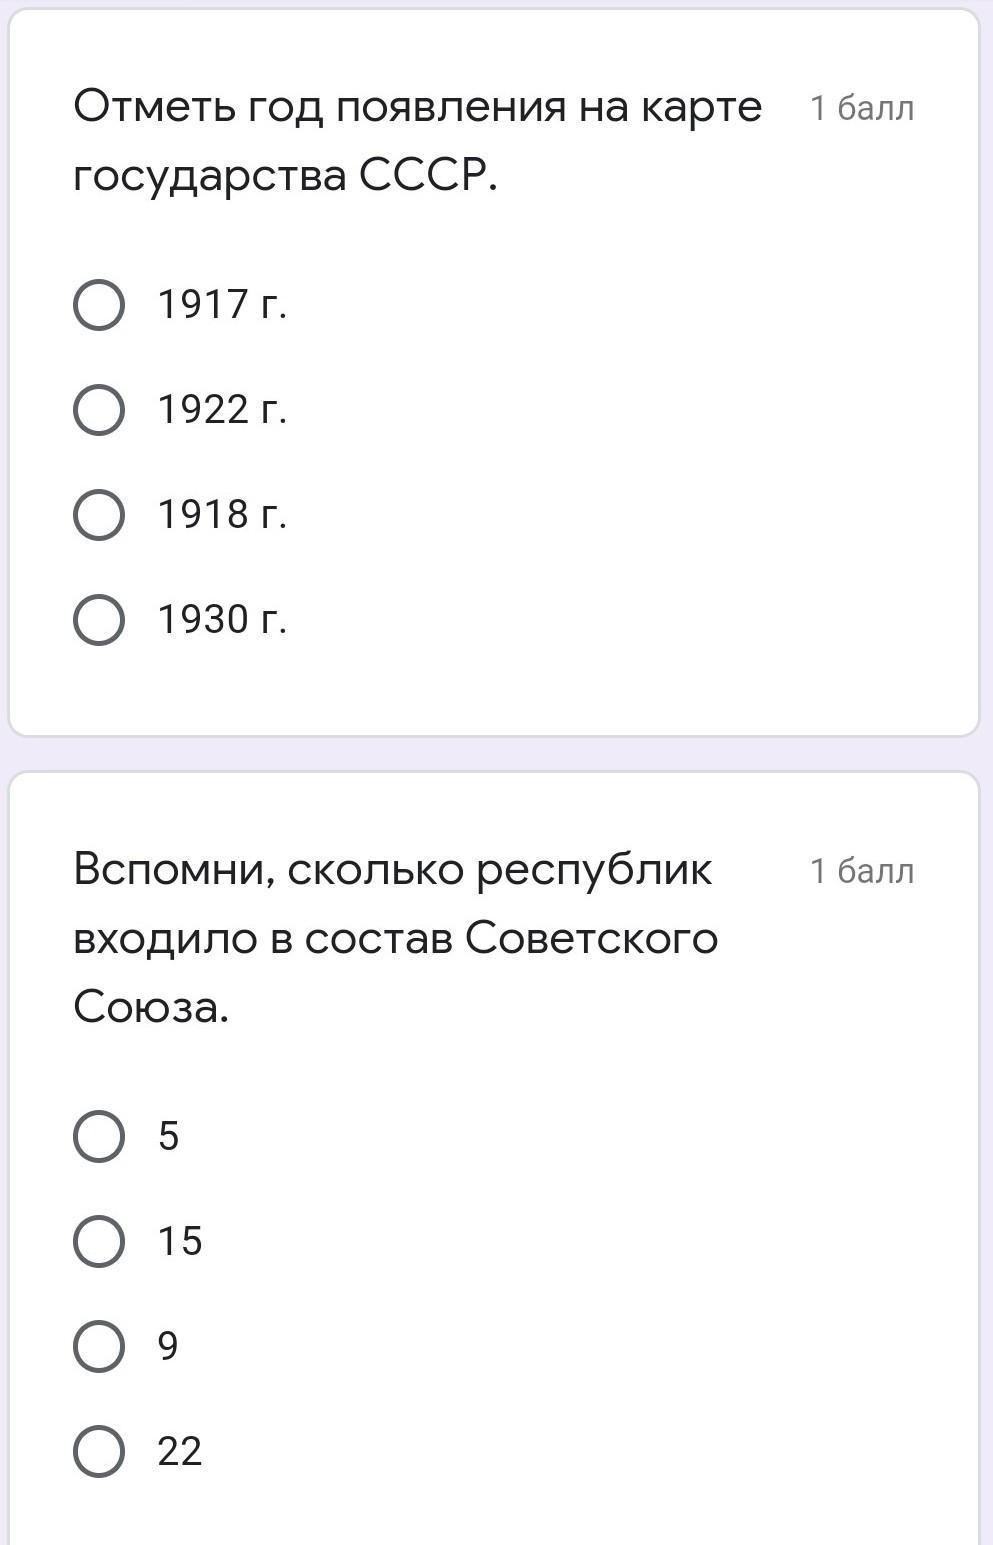Click "1 балл" label on second question
Screen dimensions: 993x1545
click(861, 872)
